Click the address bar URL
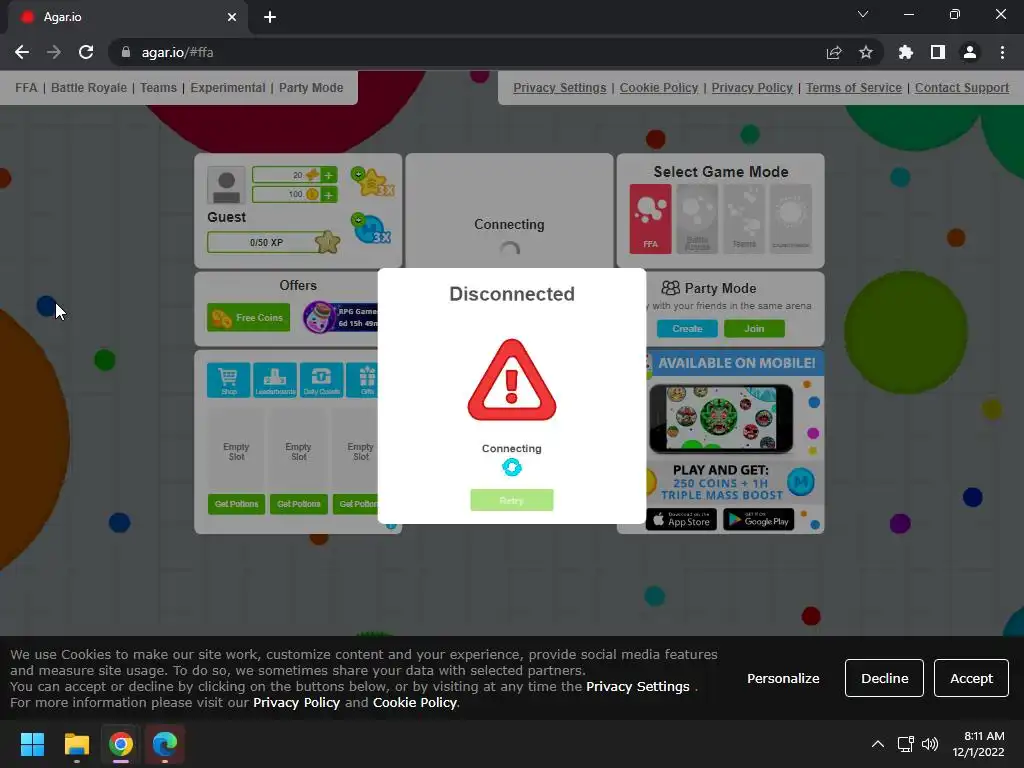 [177, 52]
